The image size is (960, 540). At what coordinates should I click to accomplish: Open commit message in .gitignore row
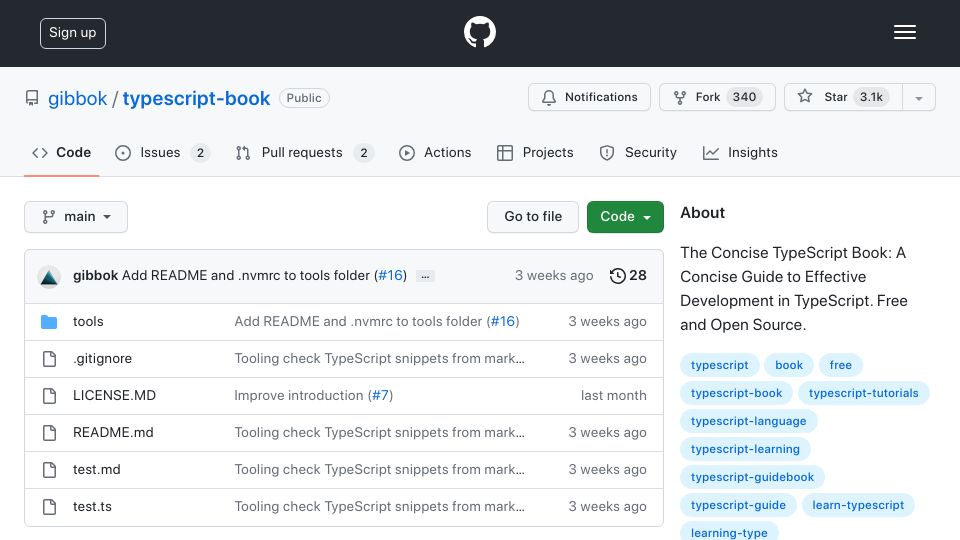(380, 359)
